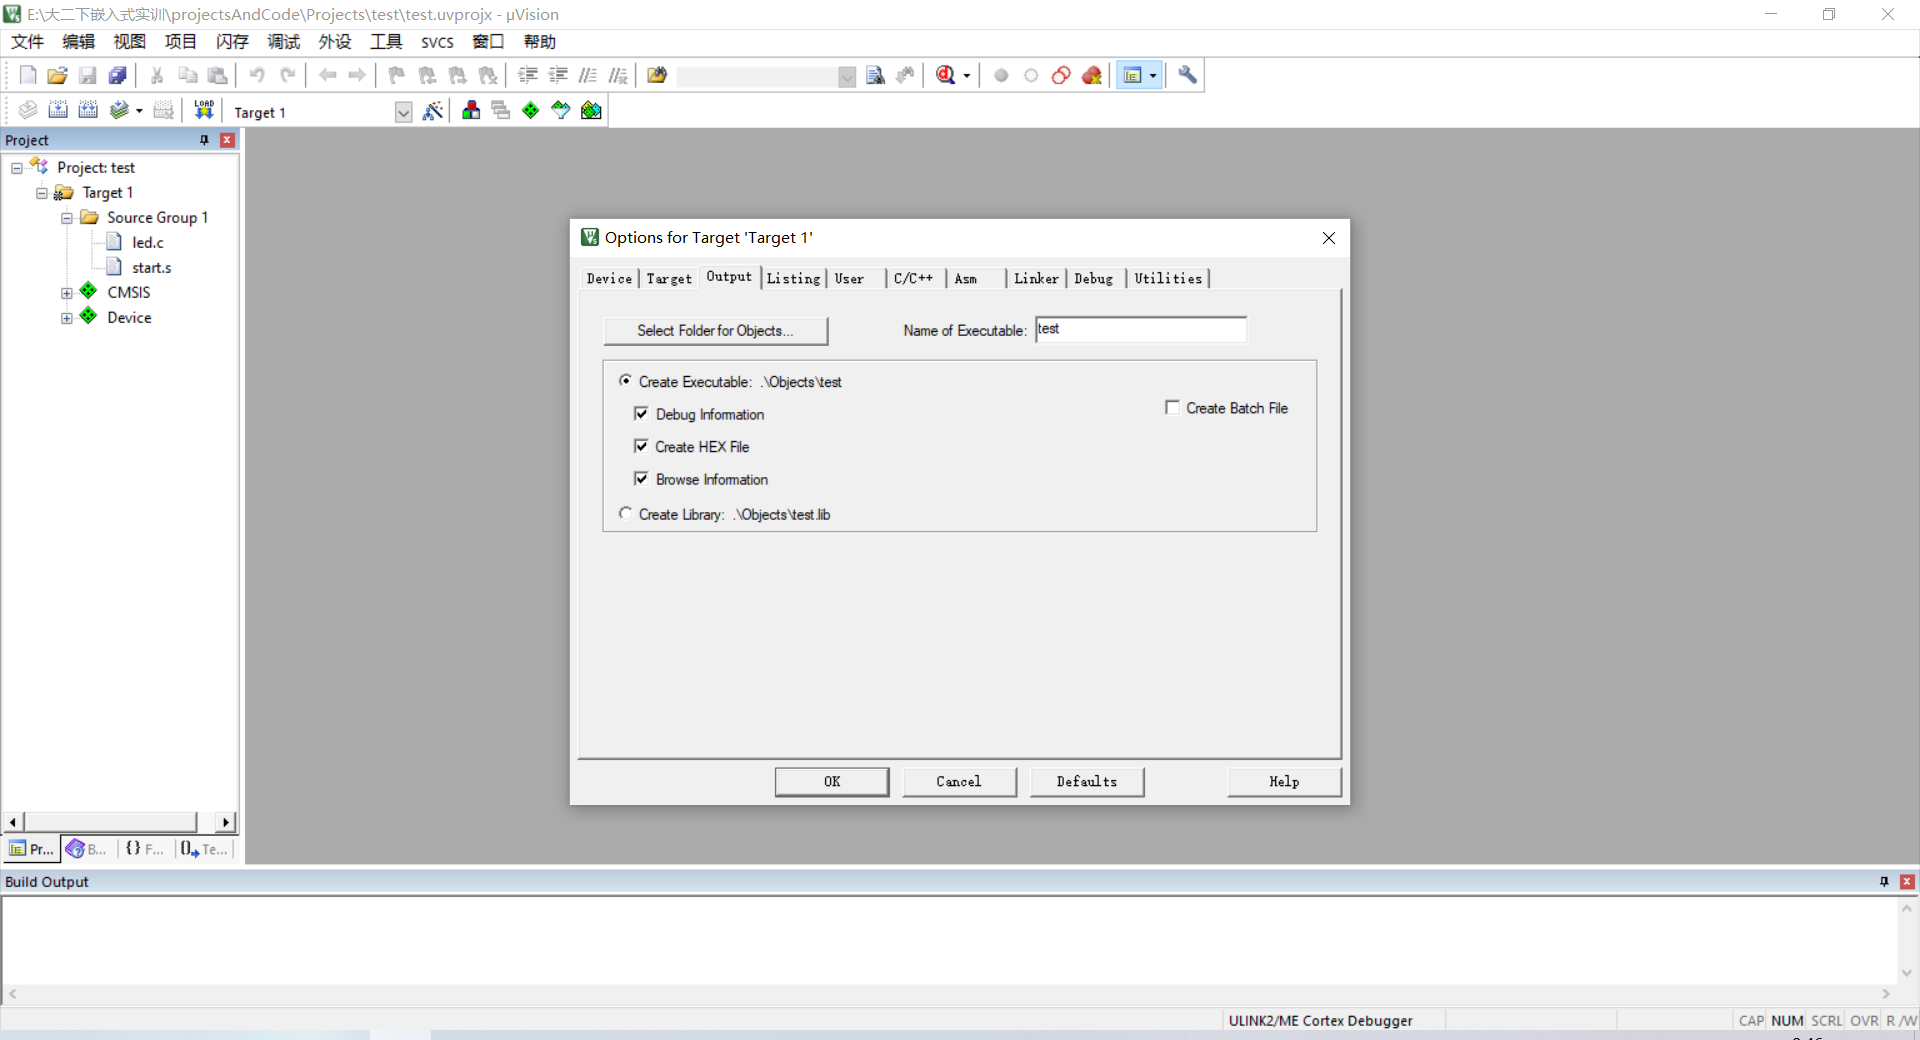Viewport: 1920px width, 1040px height.
Task: Click Select Folder for Objects button
Action: (715, 330)
